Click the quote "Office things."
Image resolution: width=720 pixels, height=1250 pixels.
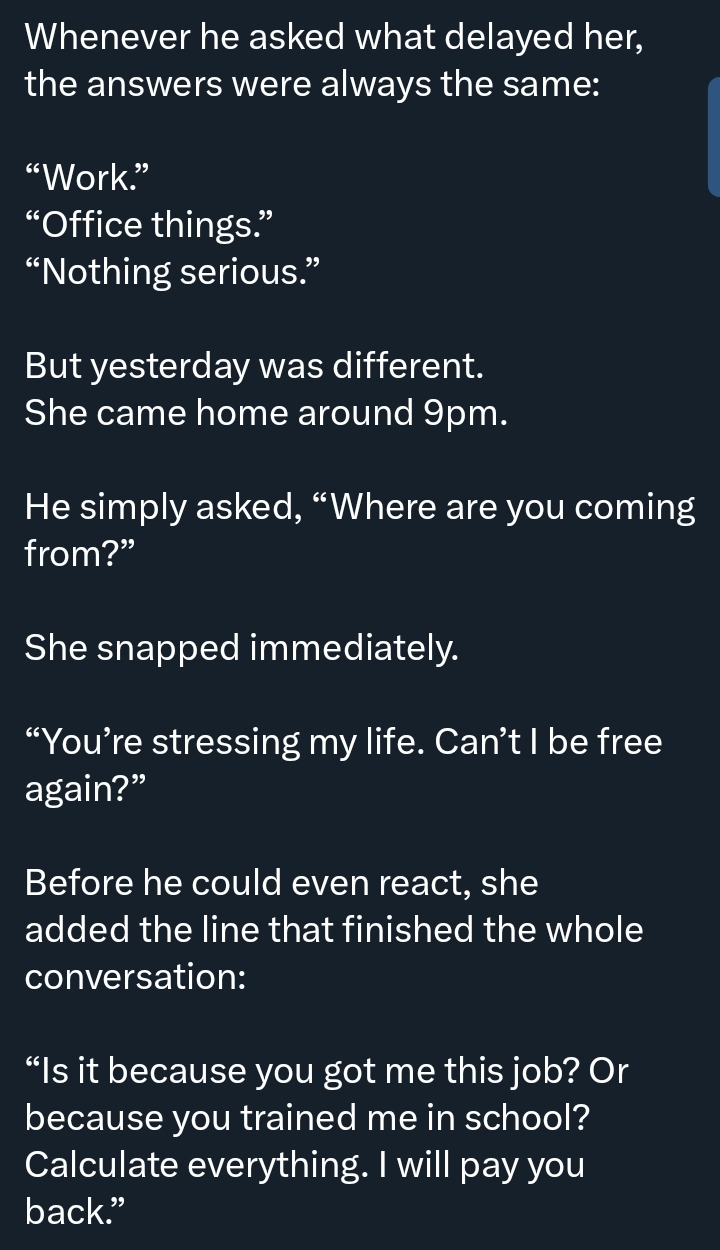[x=148, y=225]
